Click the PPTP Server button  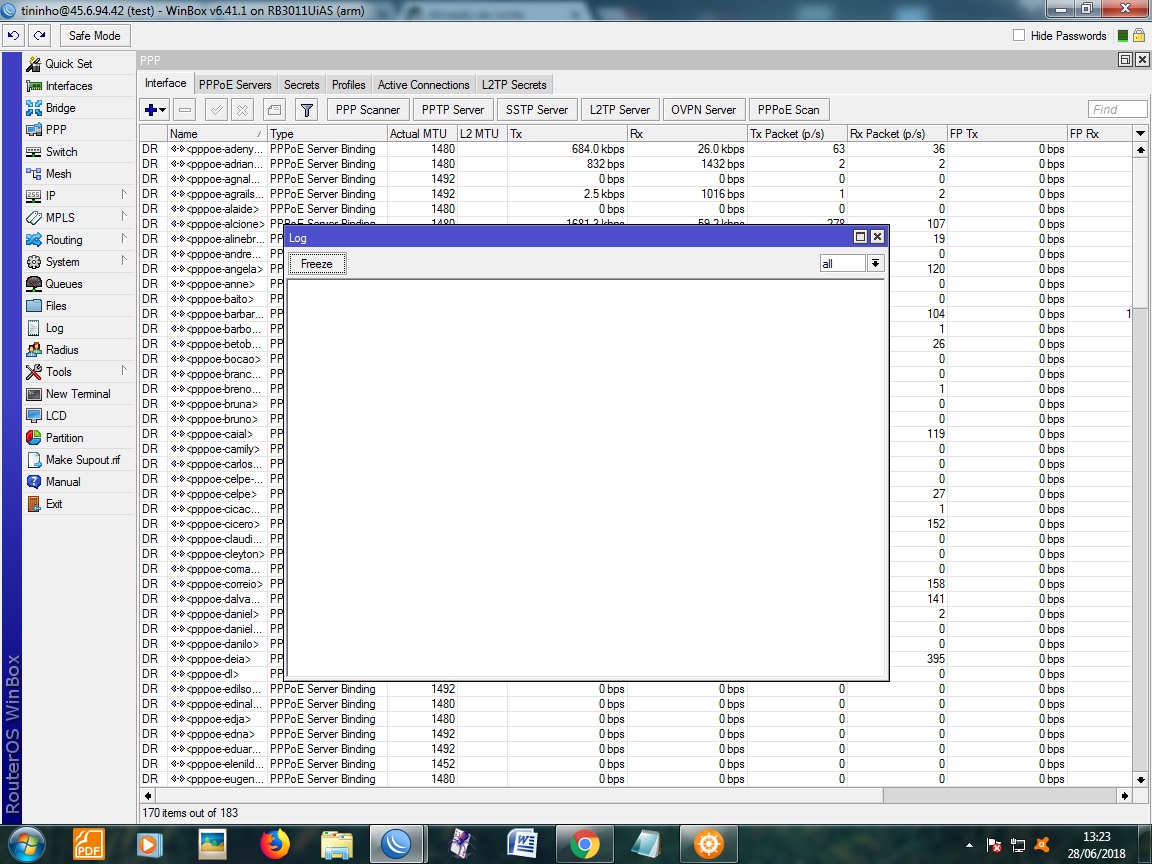pyautogui.click(x=453, y=110)
